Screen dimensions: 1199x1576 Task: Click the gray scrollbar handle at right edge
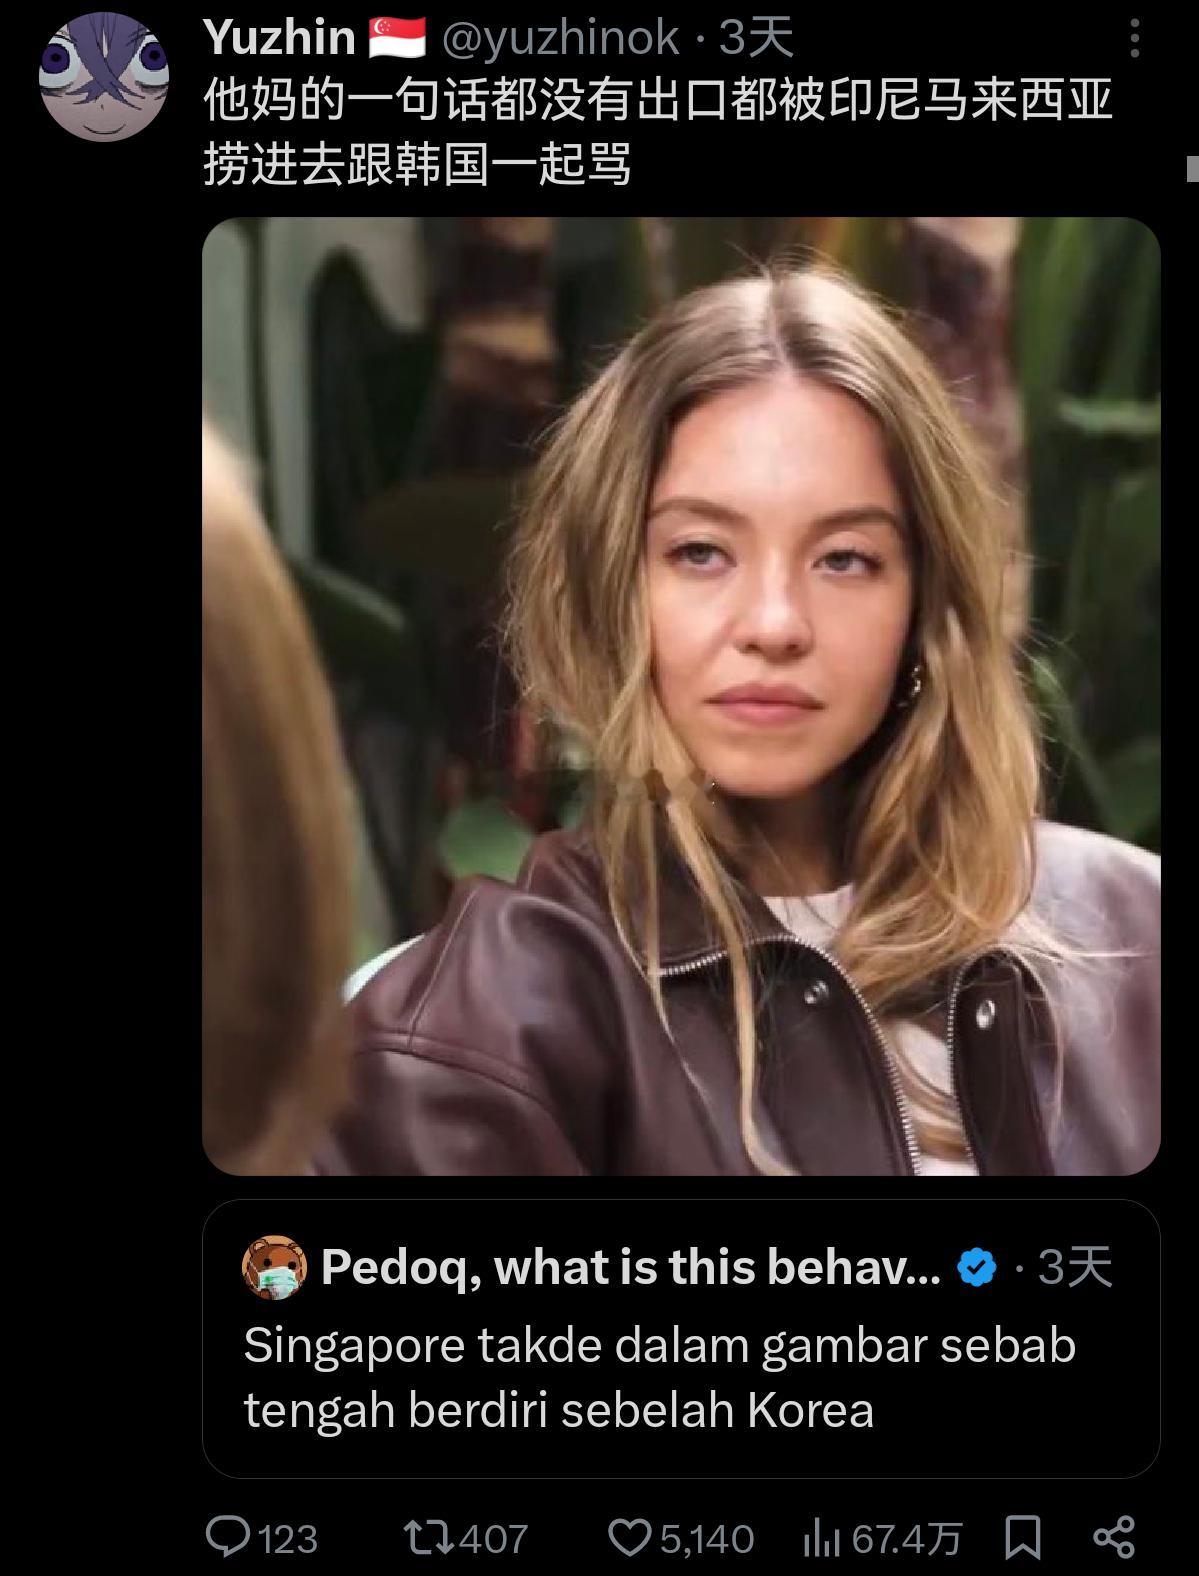1192,168
